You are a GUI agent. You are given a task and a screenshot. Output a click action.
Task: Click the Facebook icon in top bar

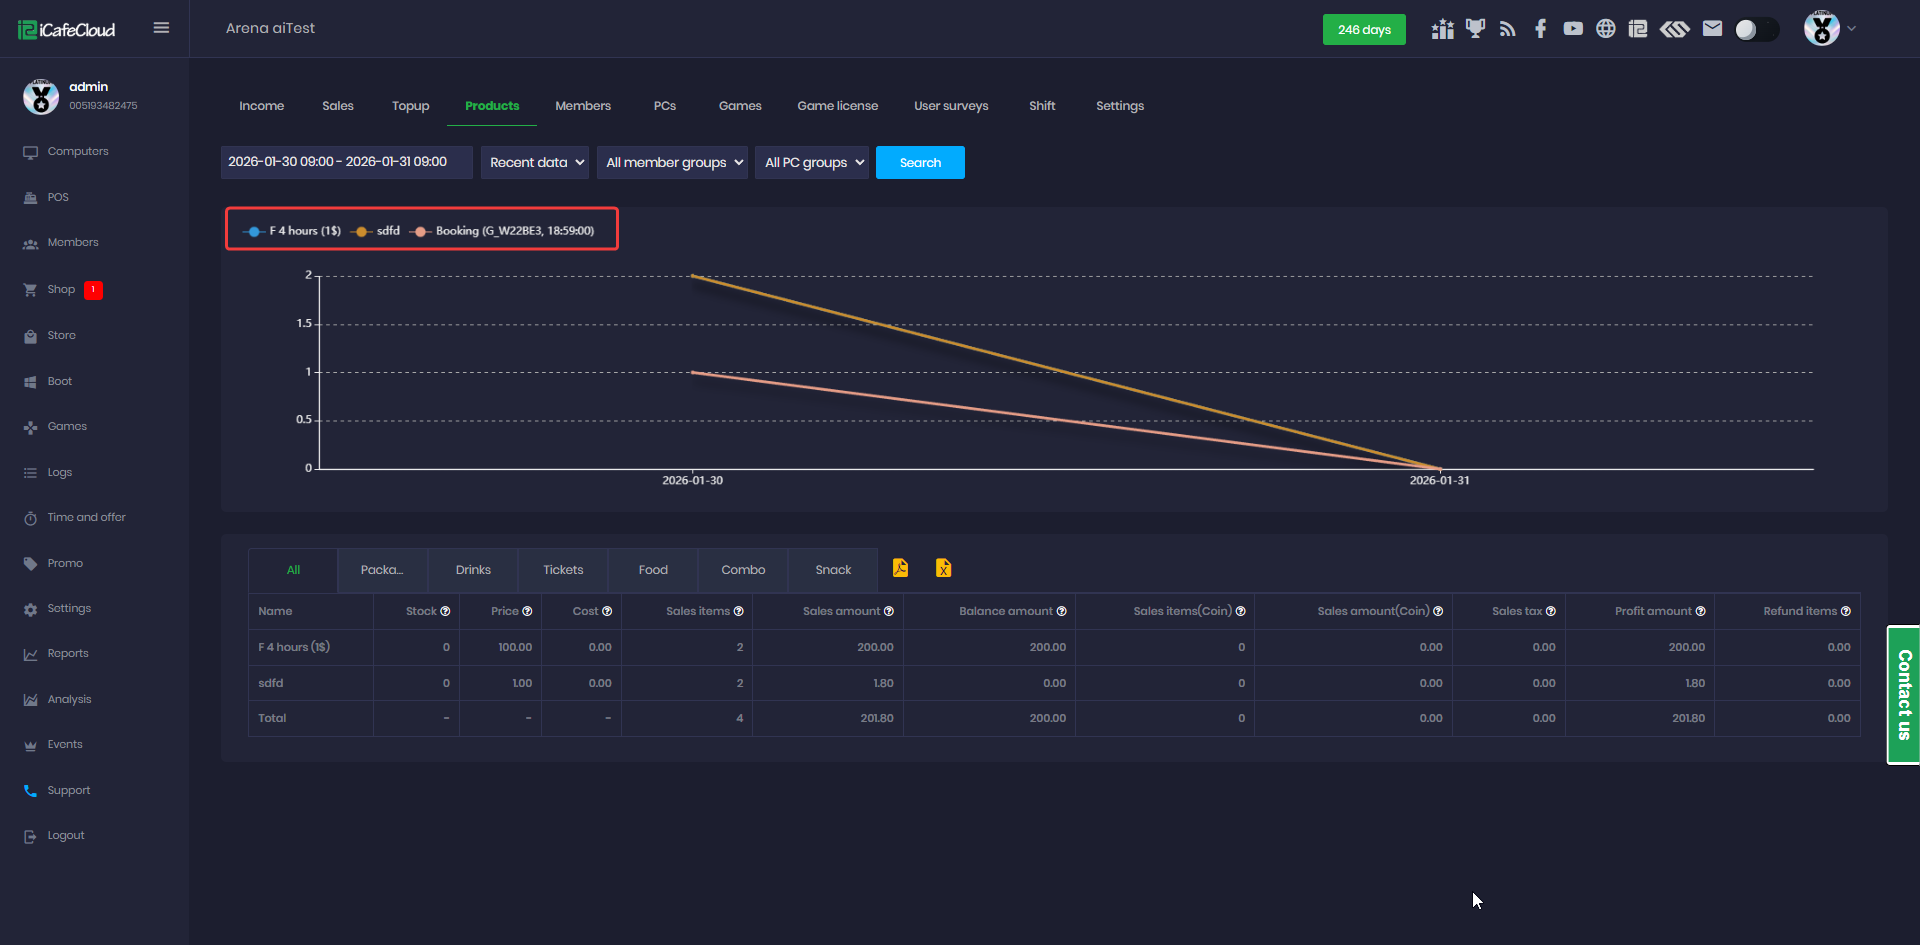(x=1540, y=29)
